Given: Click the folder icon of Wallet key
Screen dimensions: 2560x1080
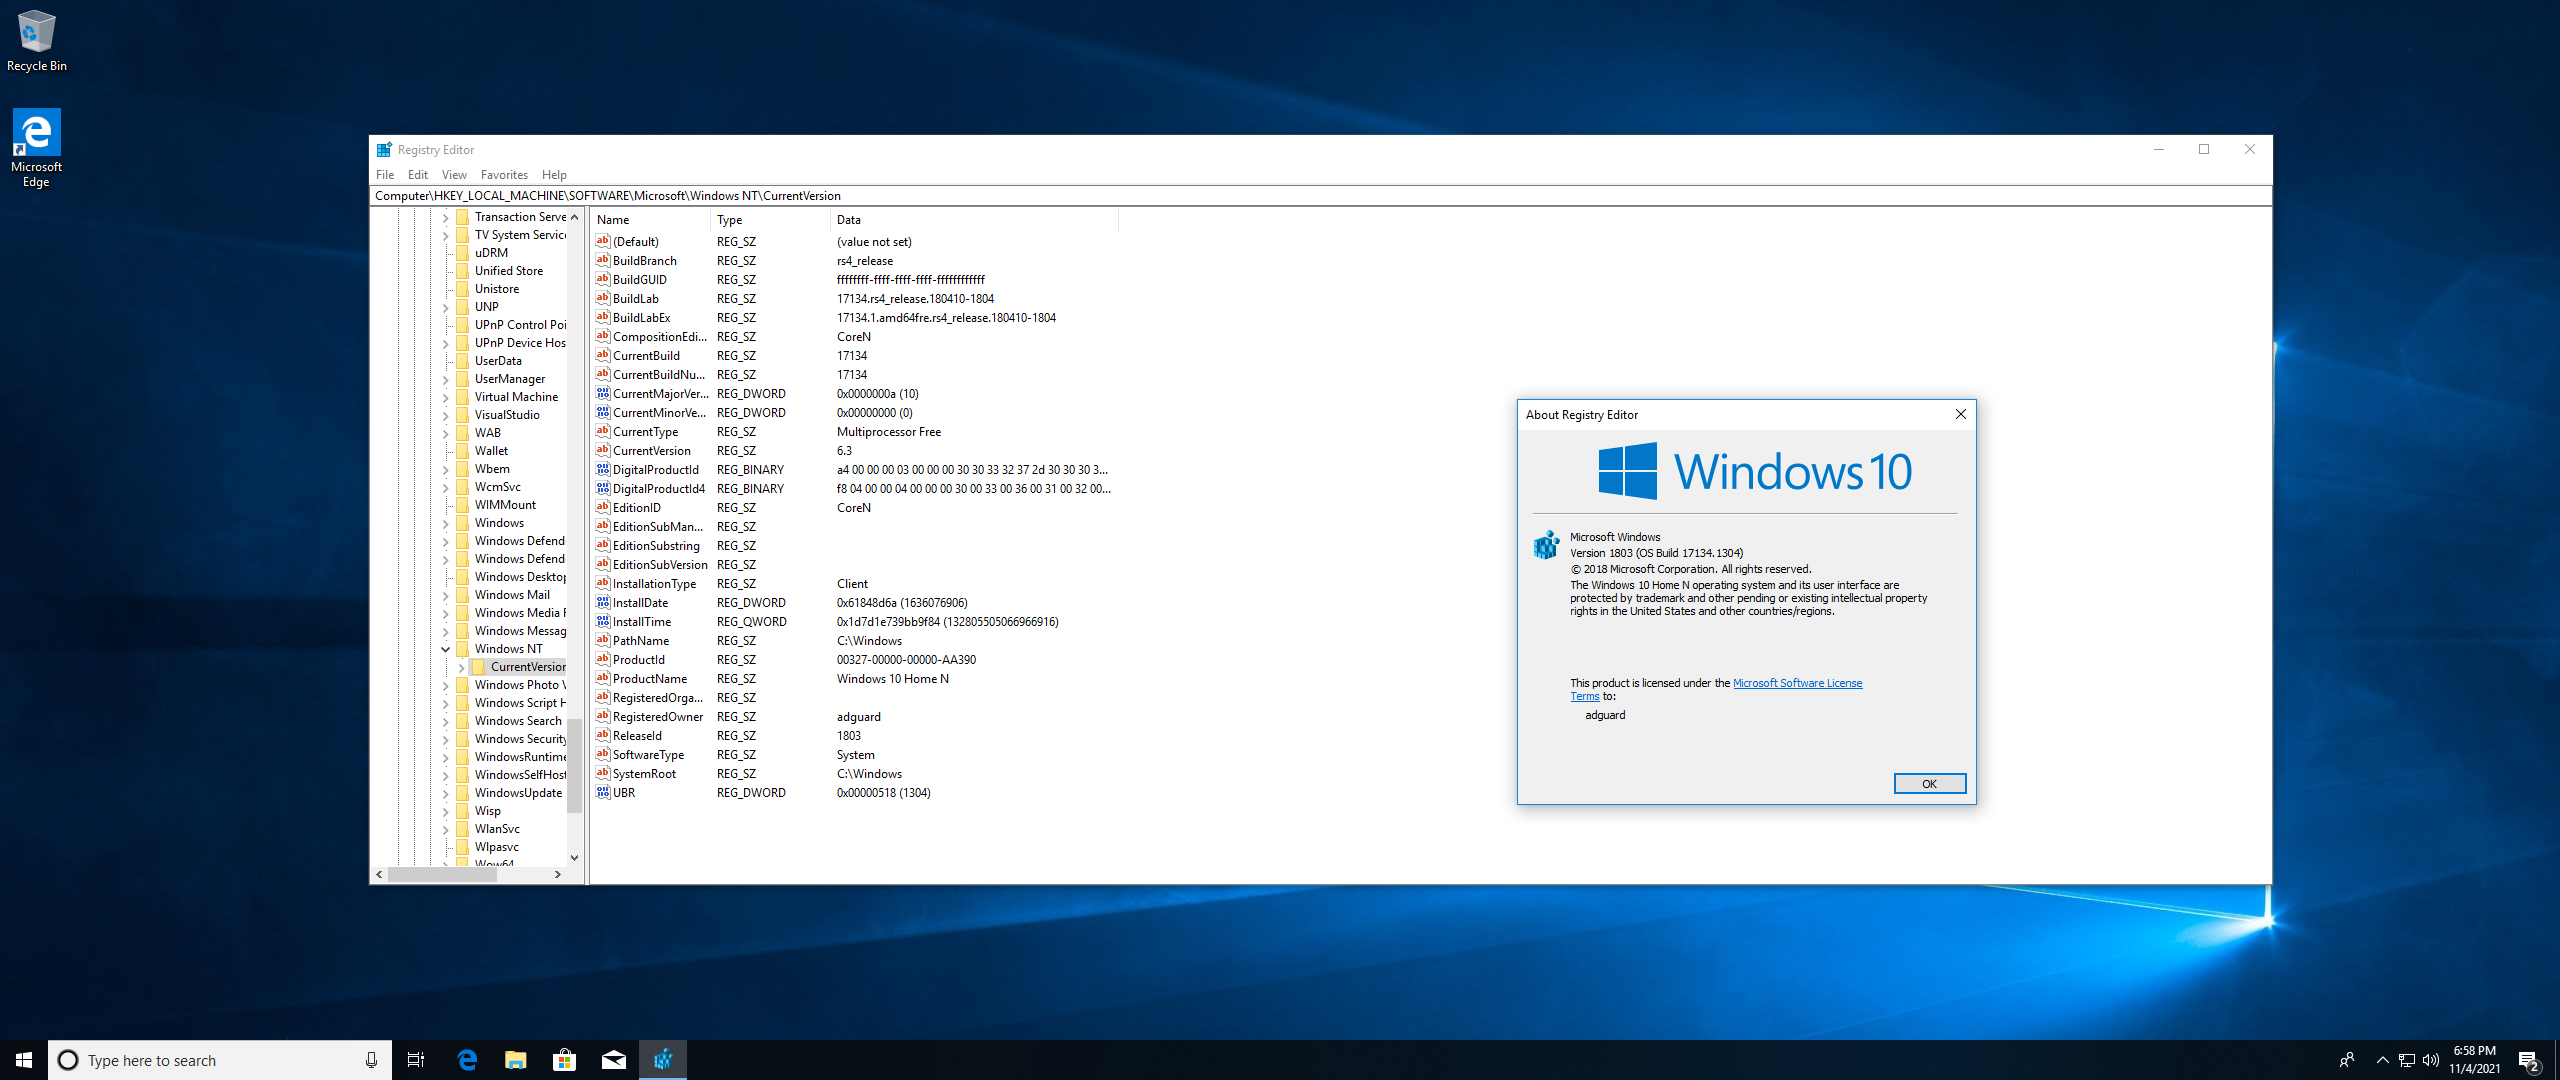Looking at the screenshot, I should pos(462,451).
